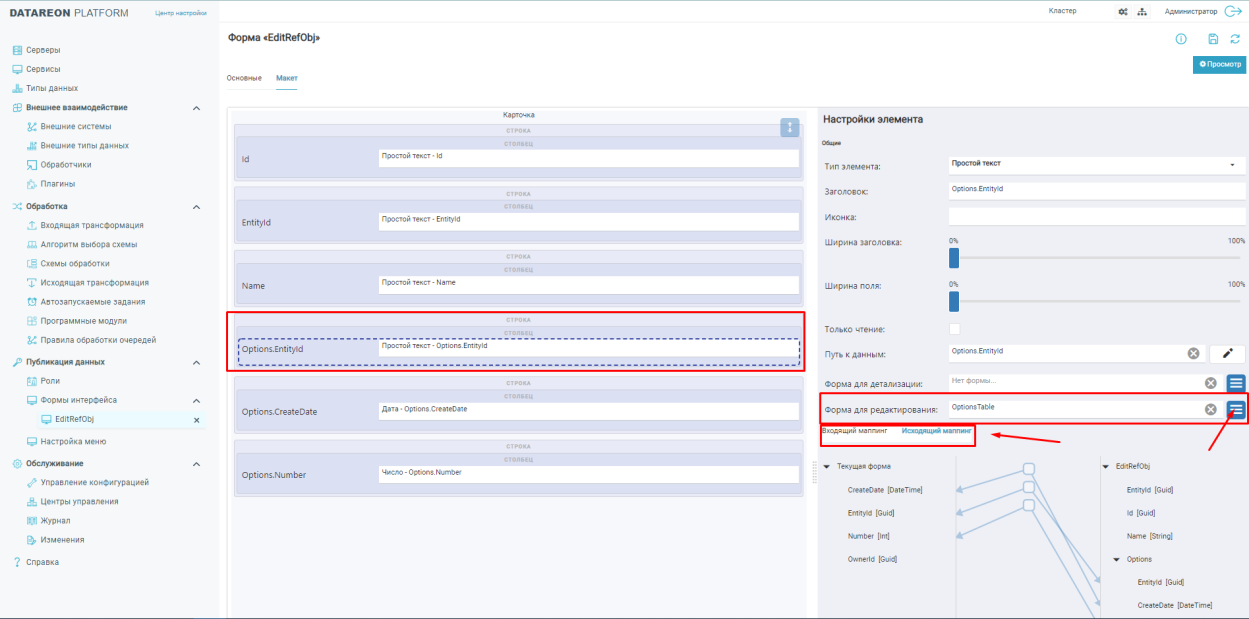
Task: Click the save form icon
Action: (1213, 39)
